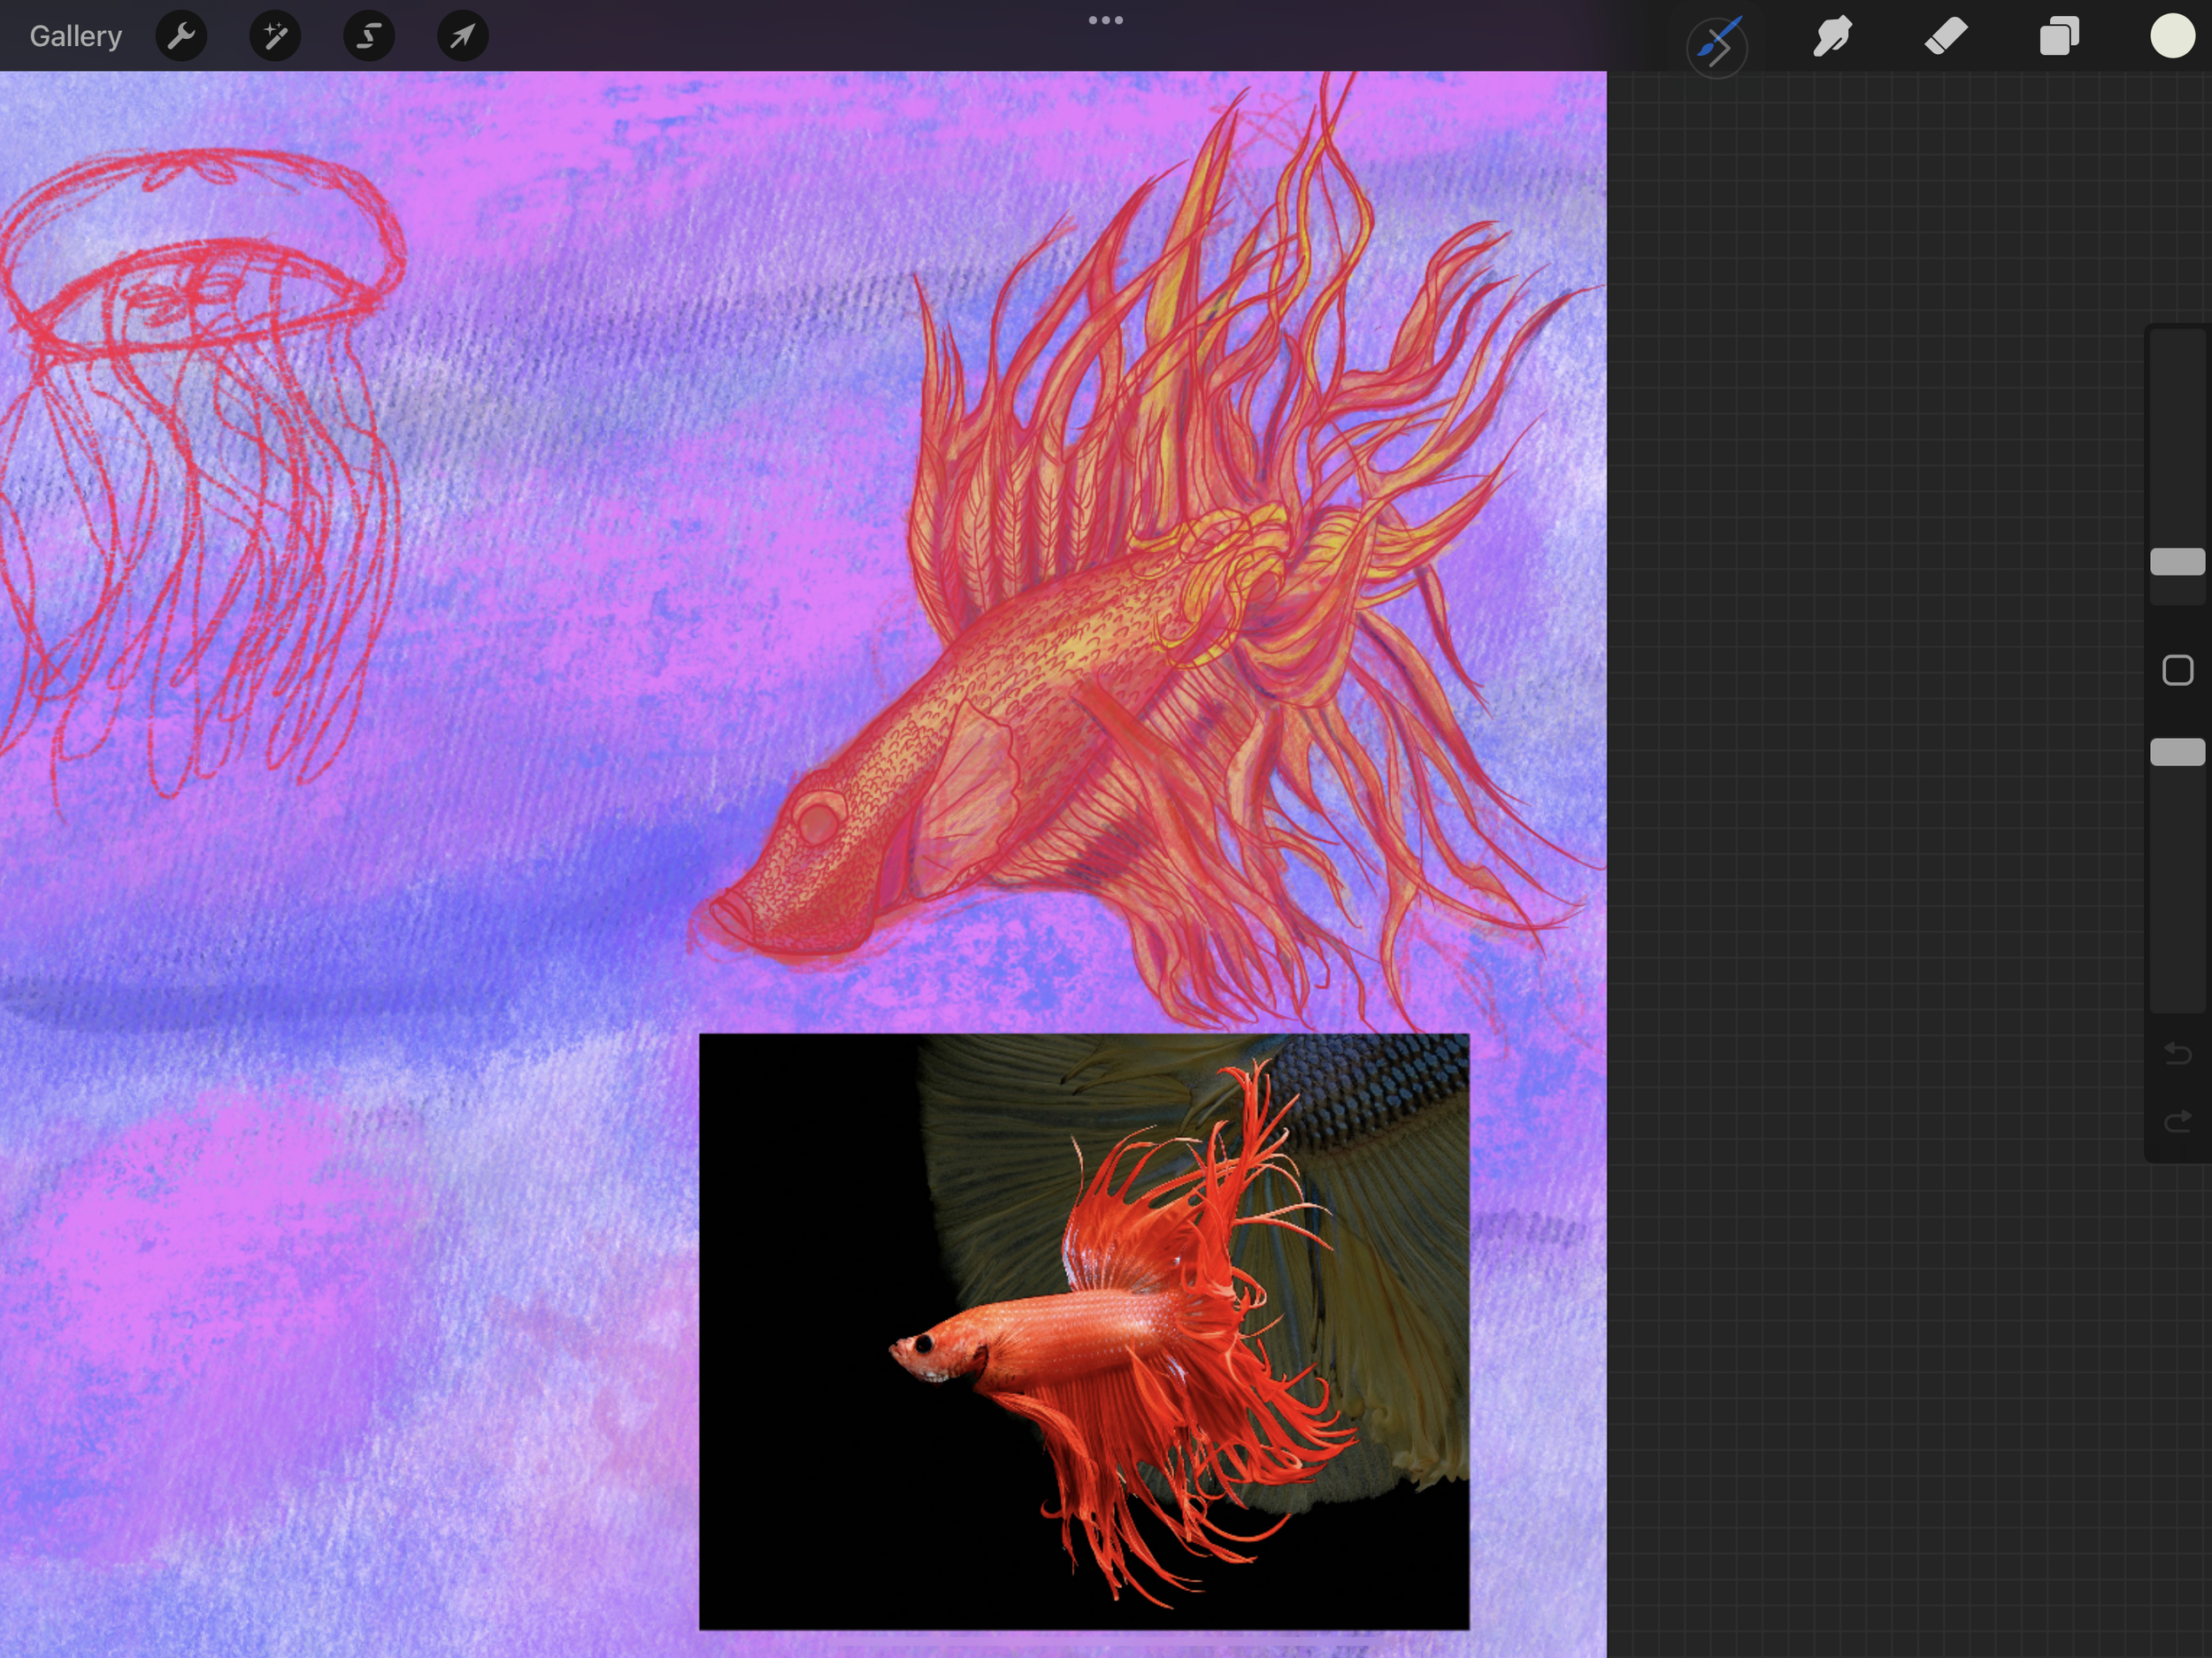
Task: Open the active color circle
Action: pos(2172,36)
